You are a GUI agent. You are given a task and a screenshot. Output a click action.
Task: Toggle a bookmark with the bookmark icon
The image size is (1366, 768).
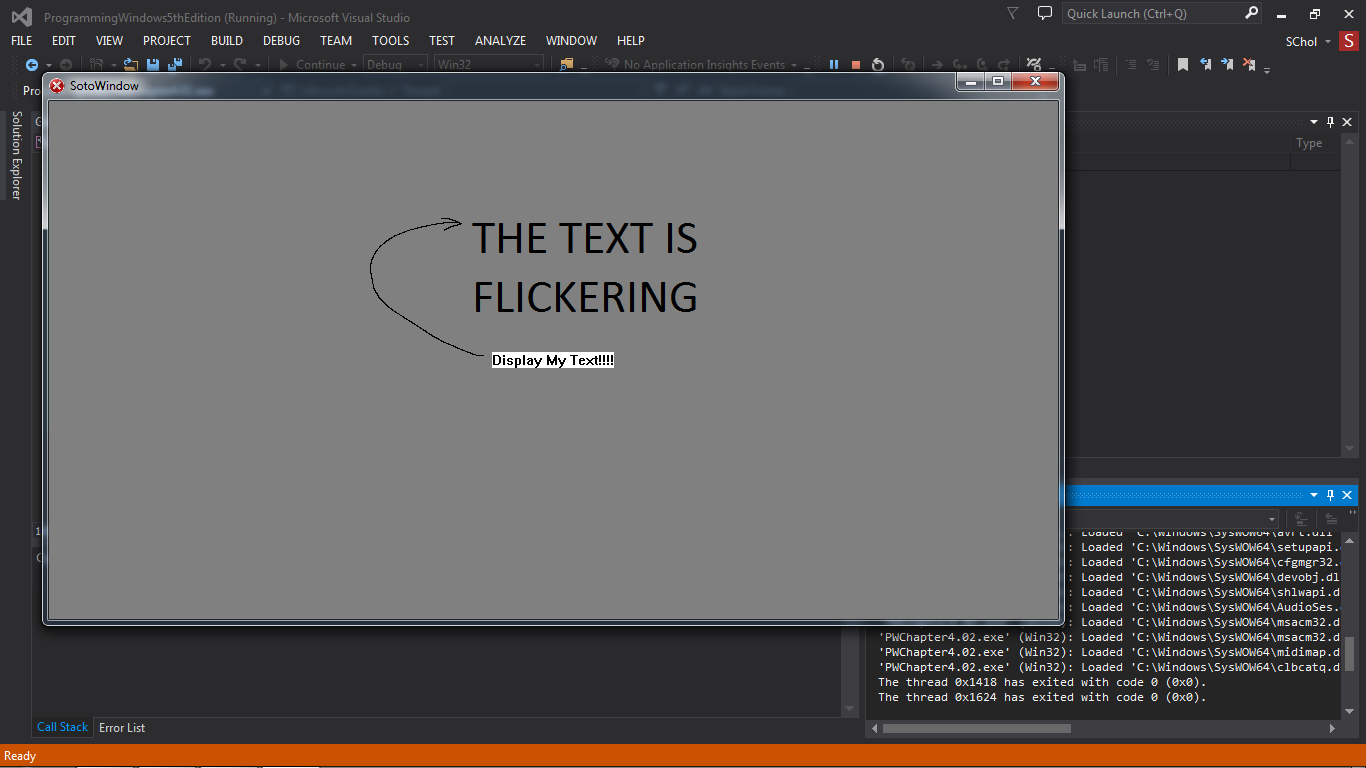point(1183,64)
